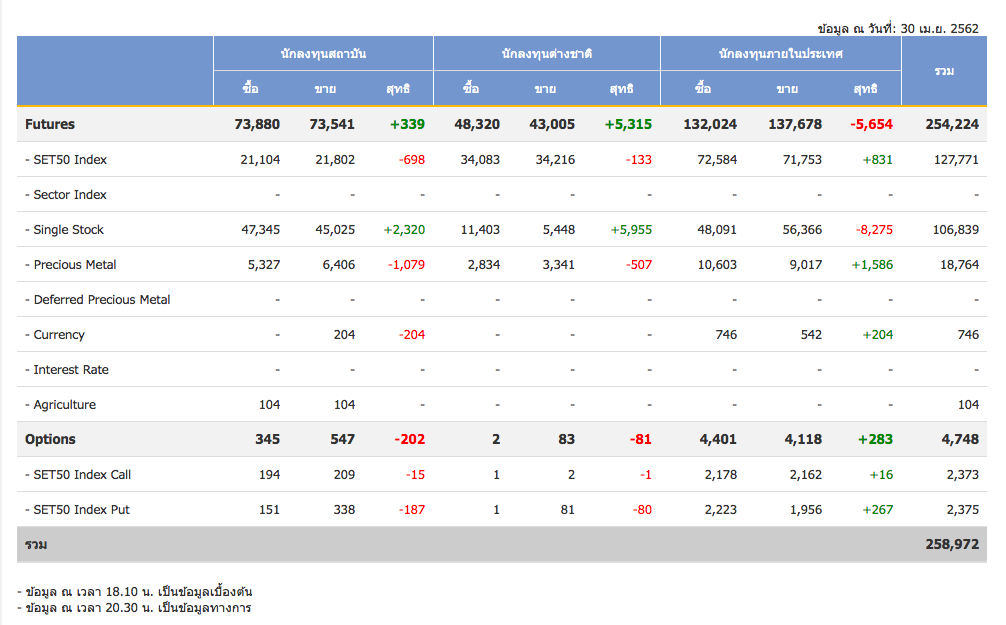Viewport: 1006px width, 625px height.
Task: Click the date text 30 เม.ย. 2562
Action: click(939, 28)
